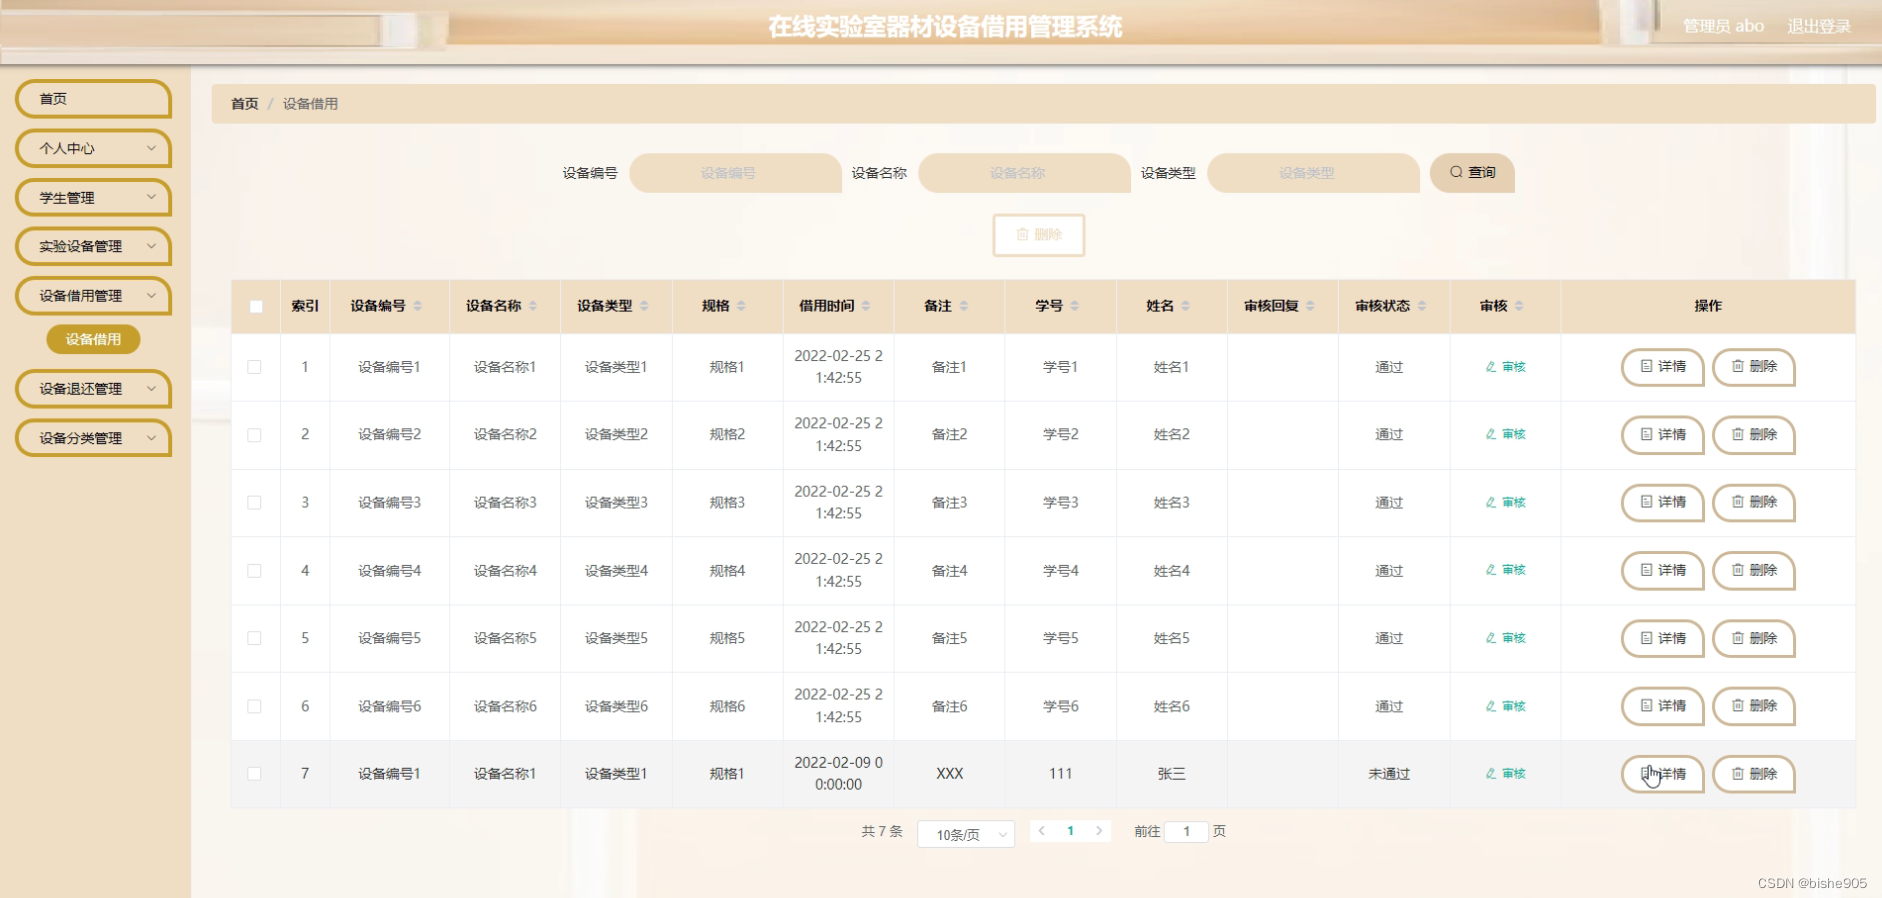Focus the 设备编号 search field
Image resolution: width=1882 pixels, height=898 pixels.
[x=735, y=173]
